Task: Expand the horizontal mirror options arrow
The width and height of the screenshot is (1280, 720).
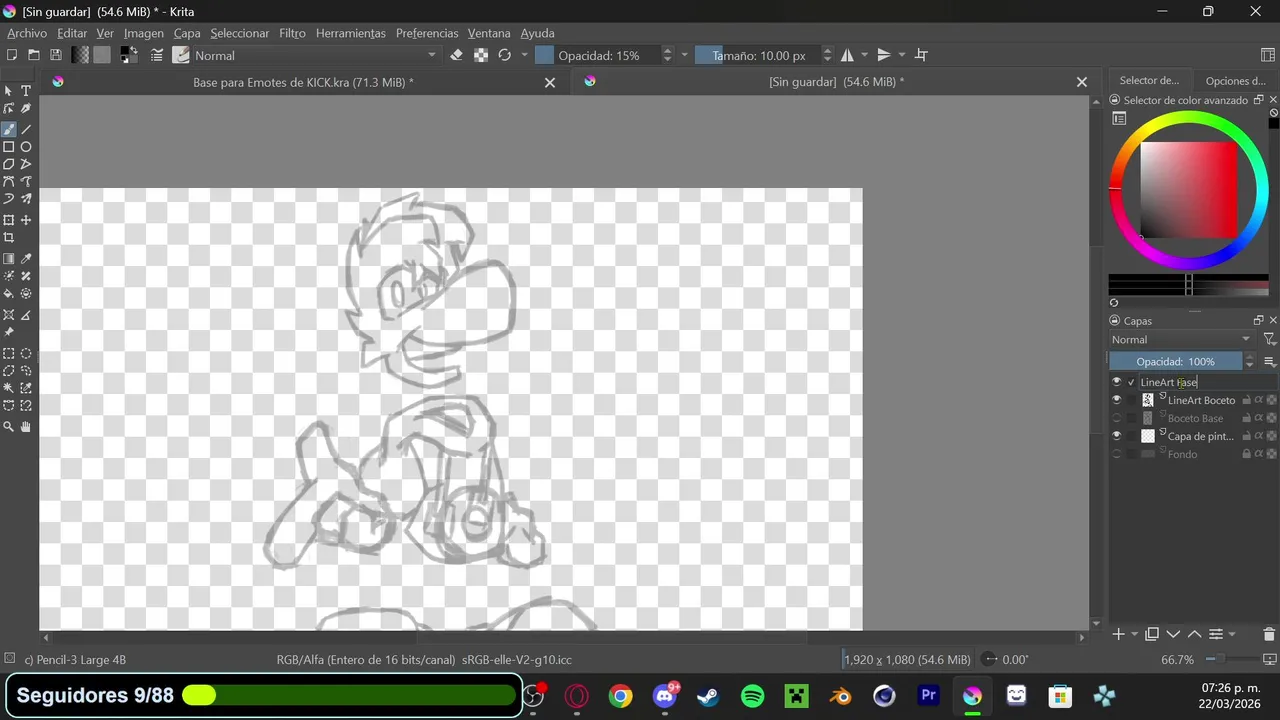Action: coord(864,55)
